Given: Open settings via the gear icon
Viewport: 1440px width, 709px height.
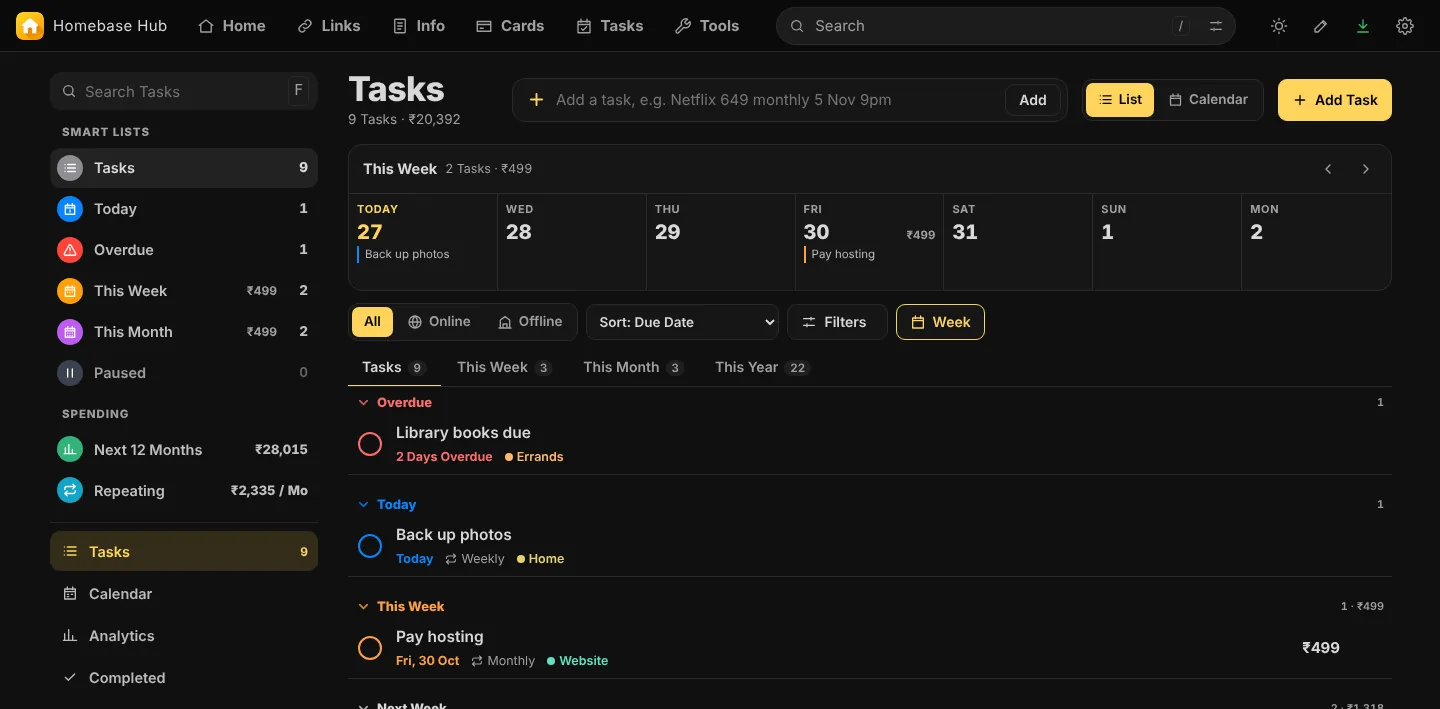Looking at the screenshot, I should [x=1405, y=26].
